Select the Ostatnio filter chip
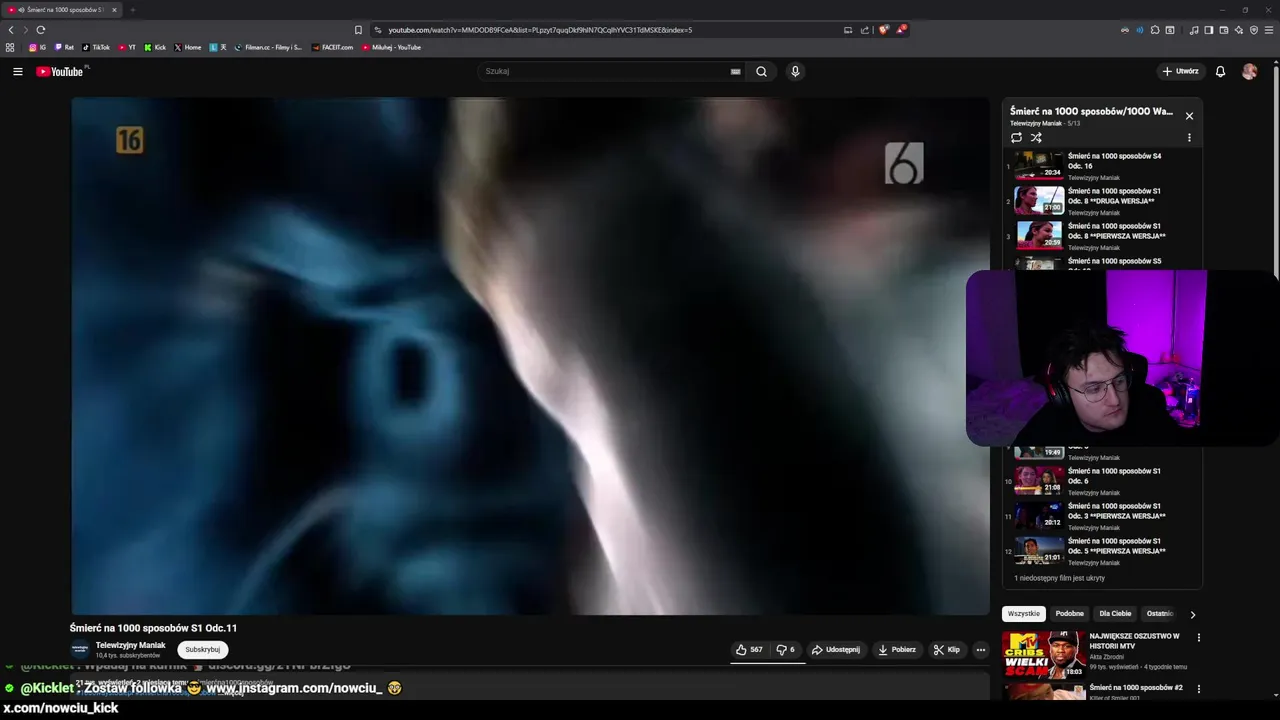This screenshot has width=1280, height=720. pyautogui.click(x=1159, y=613)
